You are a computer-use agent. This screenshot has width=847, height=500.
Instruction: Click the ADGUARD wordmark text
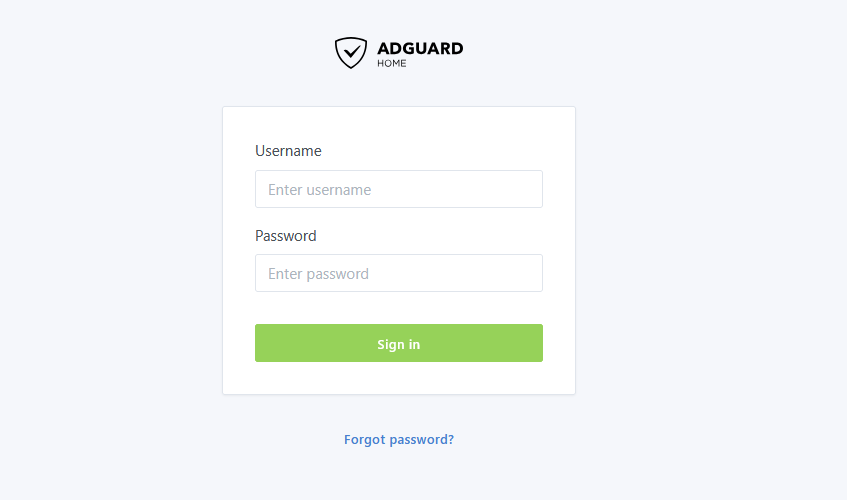point(420,48)
